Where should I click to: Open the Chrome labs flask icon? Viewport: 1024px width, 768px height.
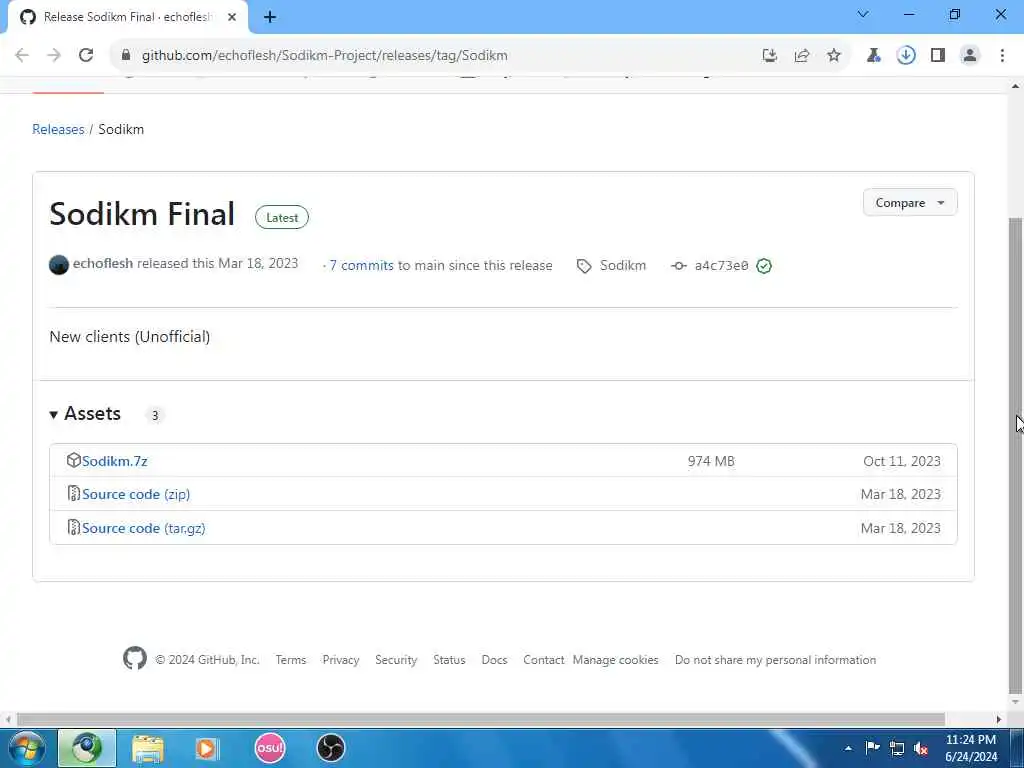coord(874,56)
